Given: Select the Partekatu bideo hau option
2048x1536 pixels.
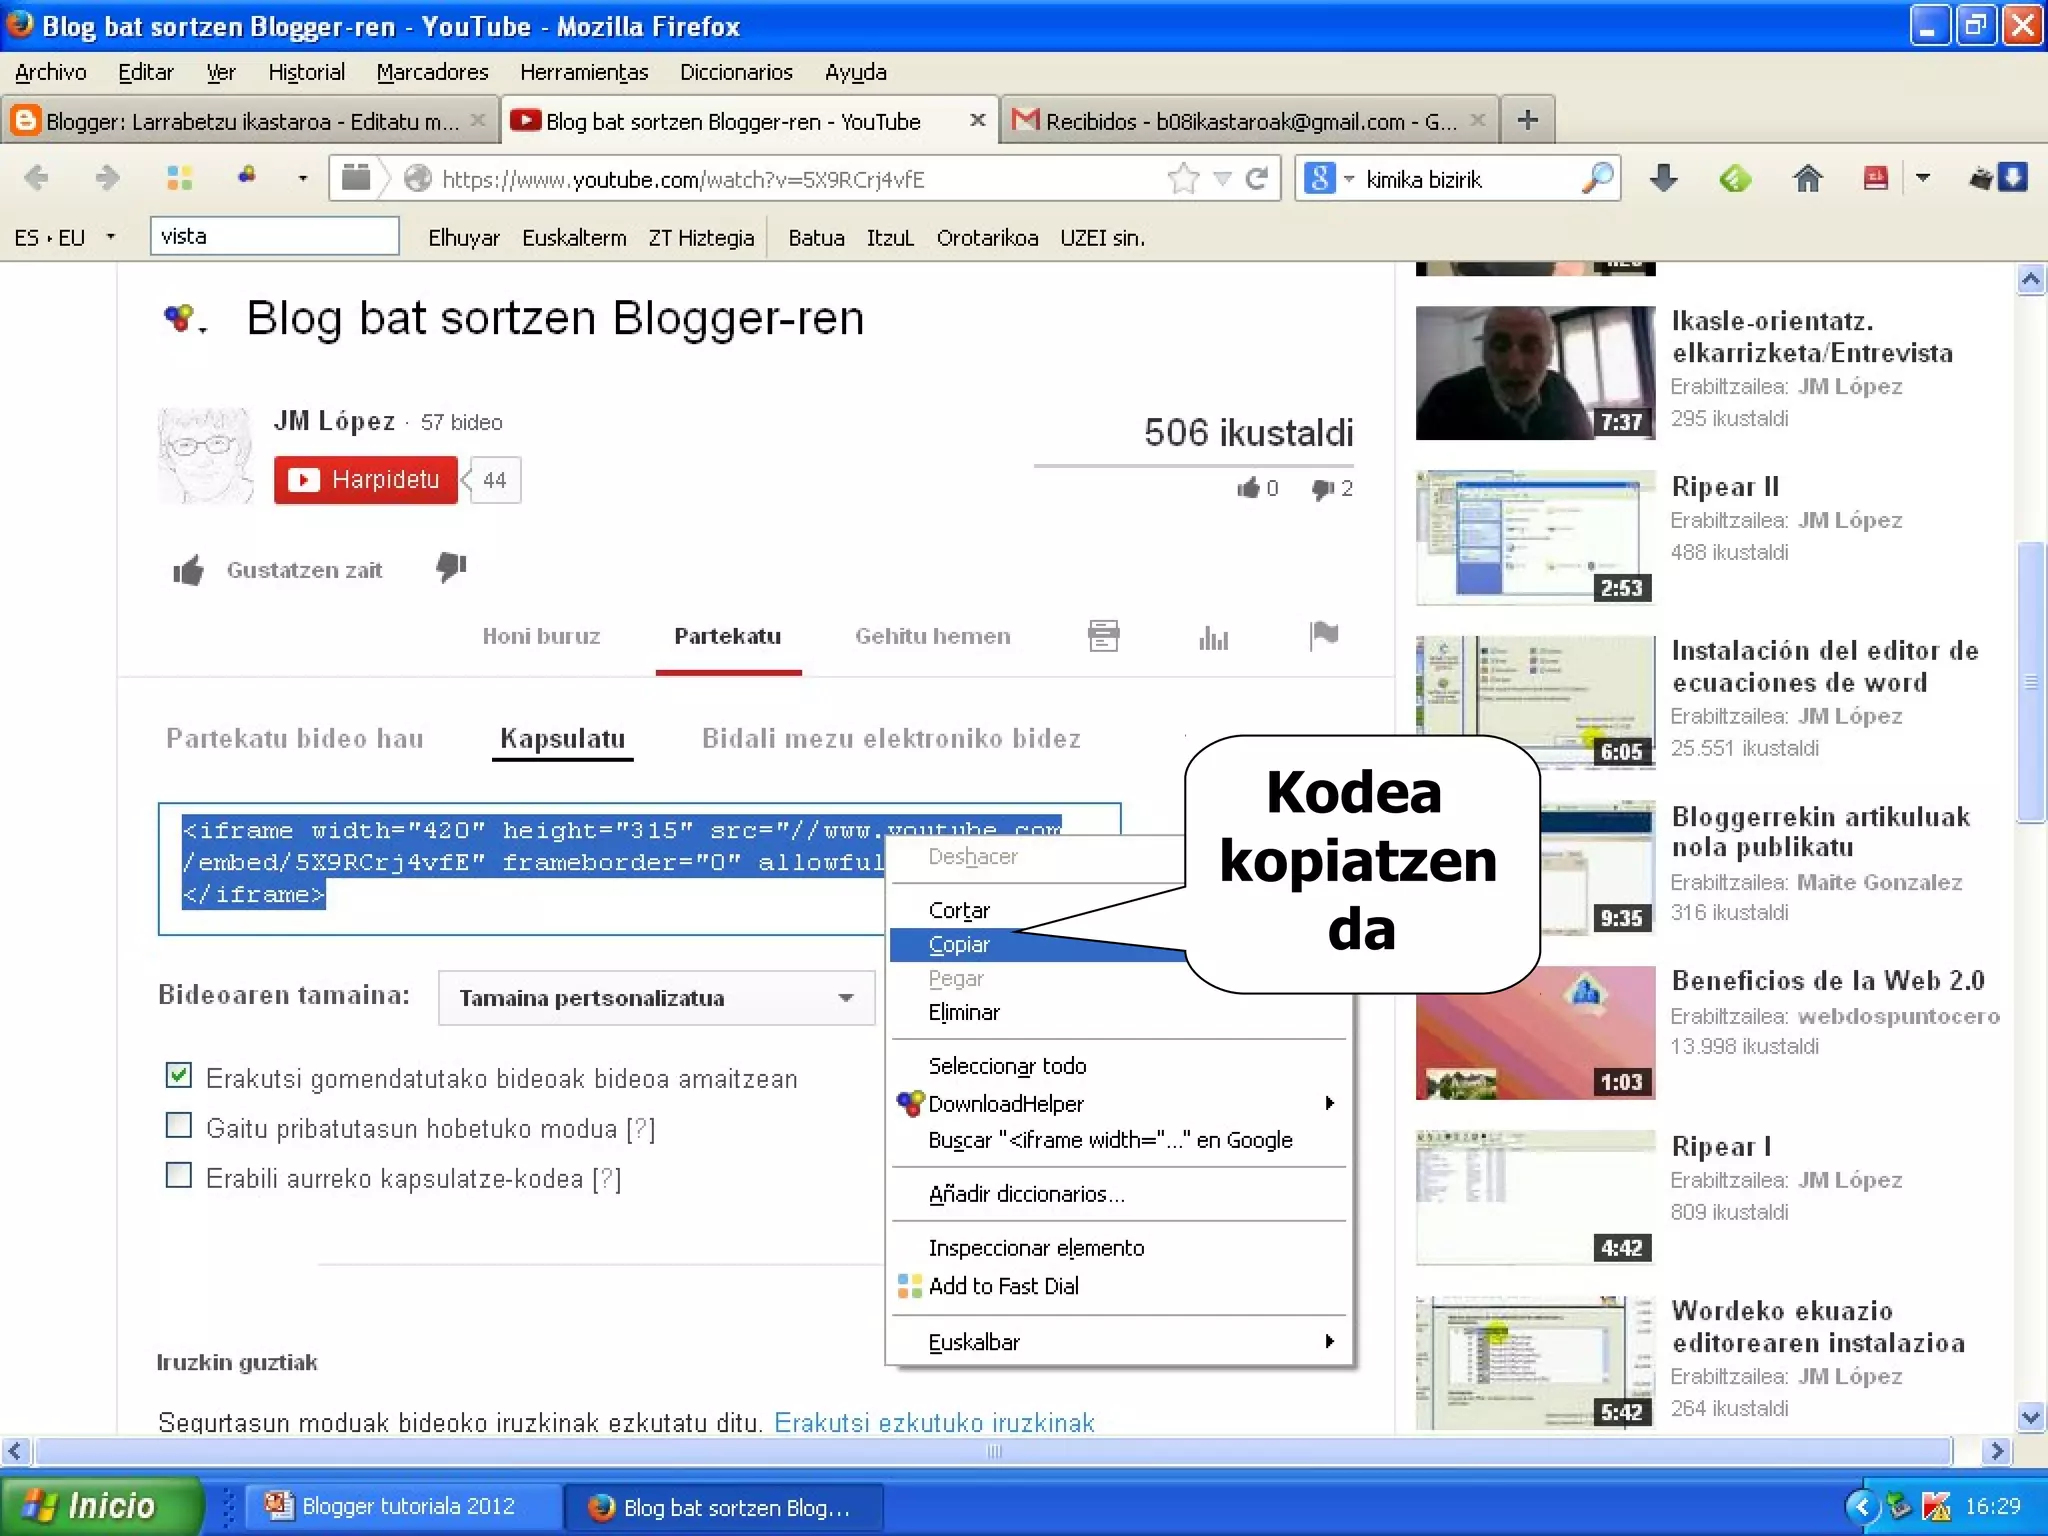Looking at the screenshot, I should click(x=295, y=739).
